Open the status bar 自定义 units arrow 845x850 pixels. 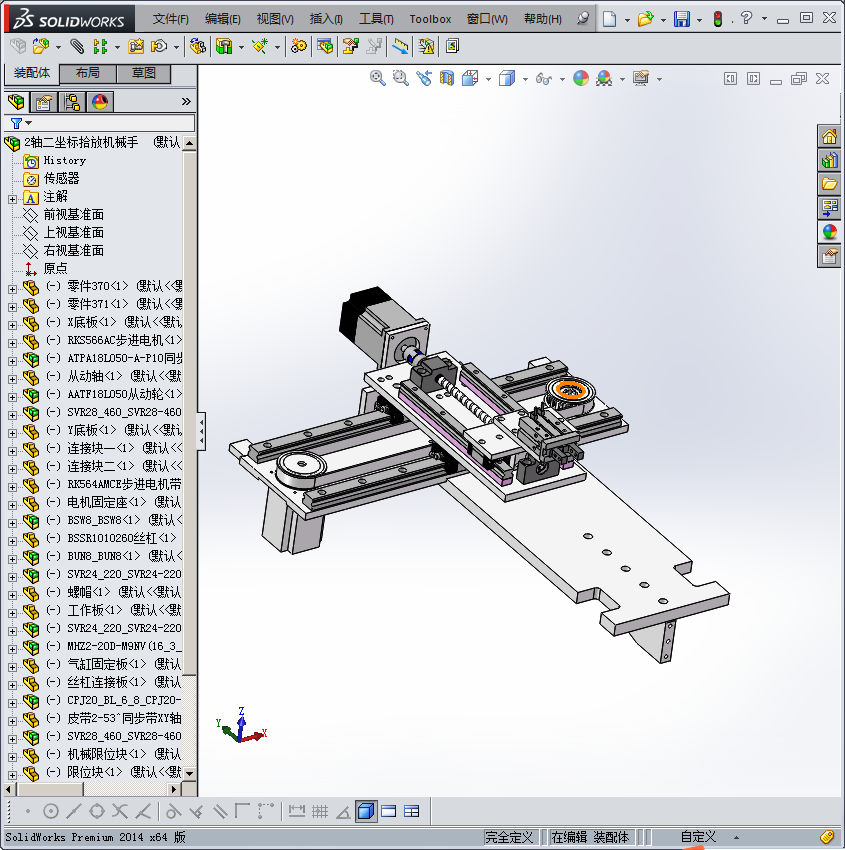(x=736, y=838)
